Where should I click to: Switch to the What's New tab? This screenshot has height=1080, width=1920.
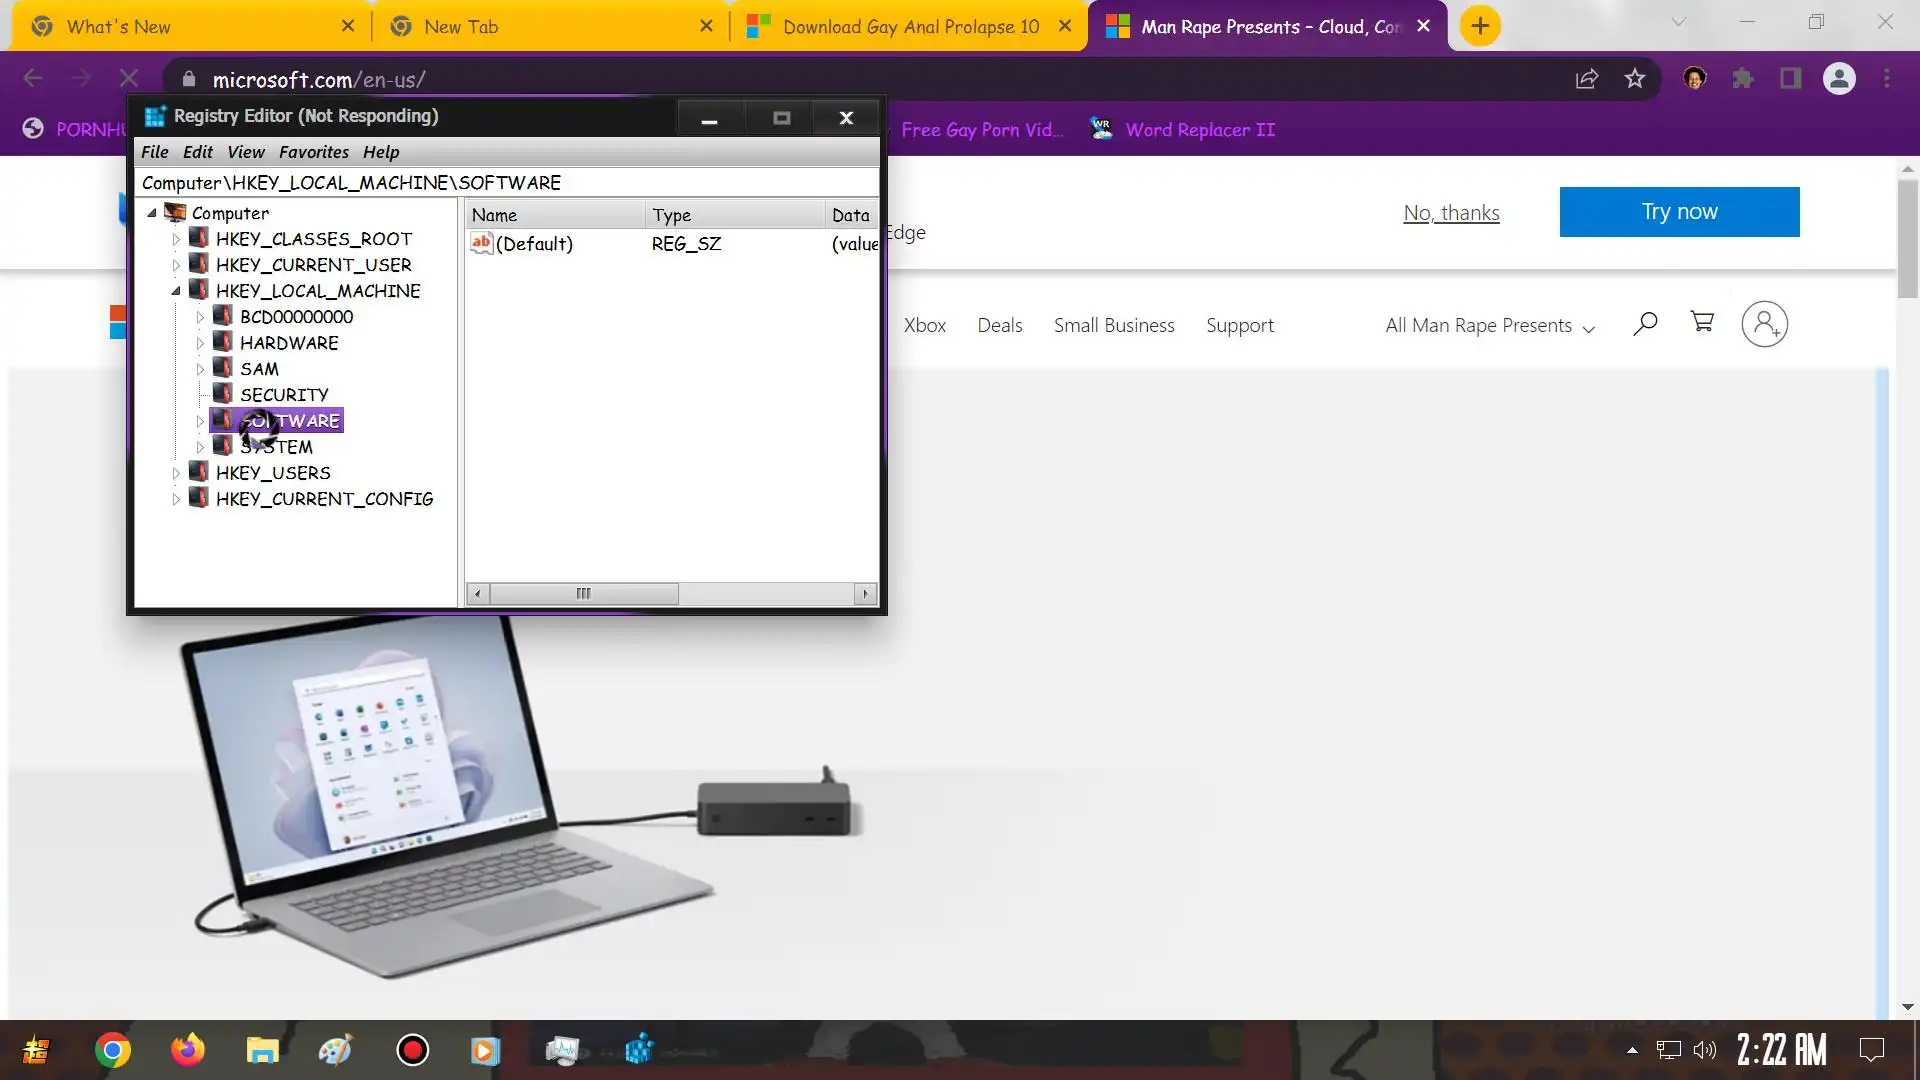point(118,27)
